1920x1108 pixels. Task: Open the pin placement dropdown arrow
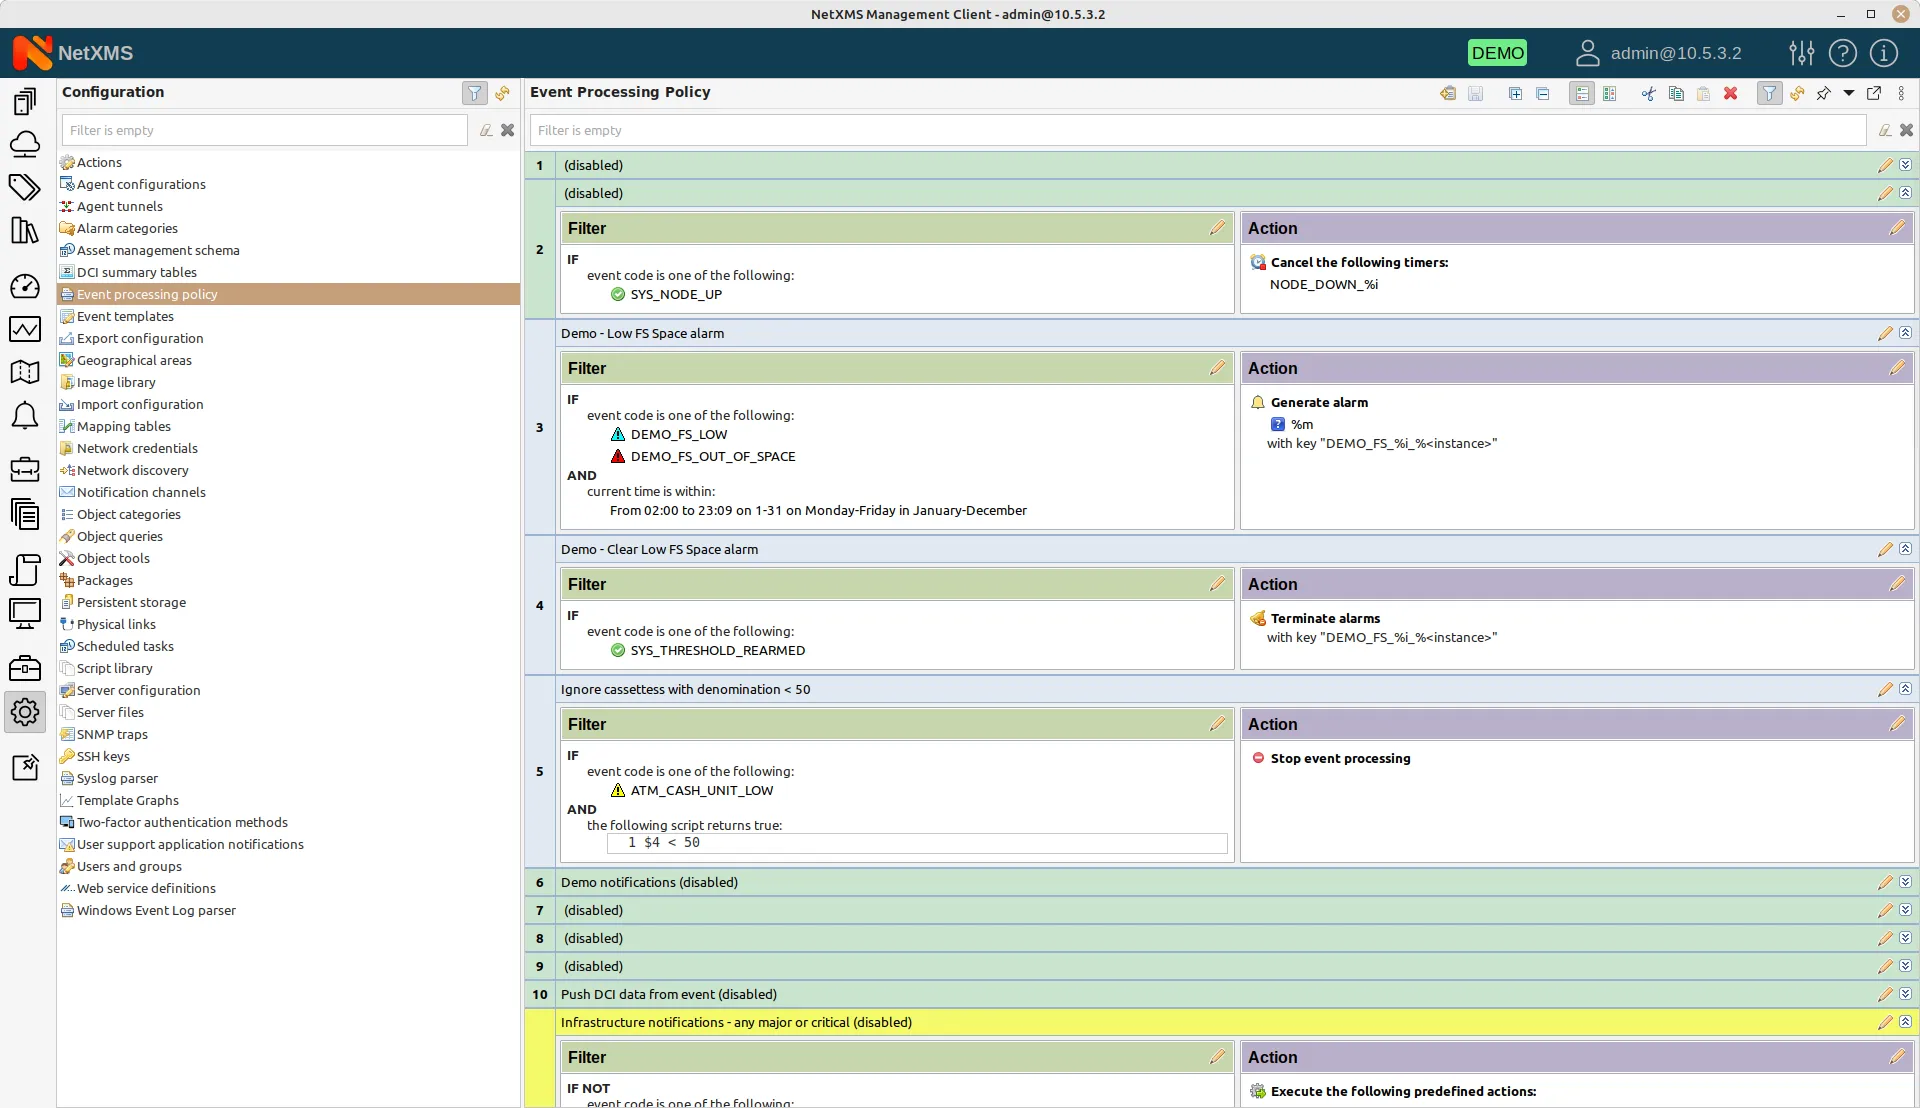[1848, 93]
